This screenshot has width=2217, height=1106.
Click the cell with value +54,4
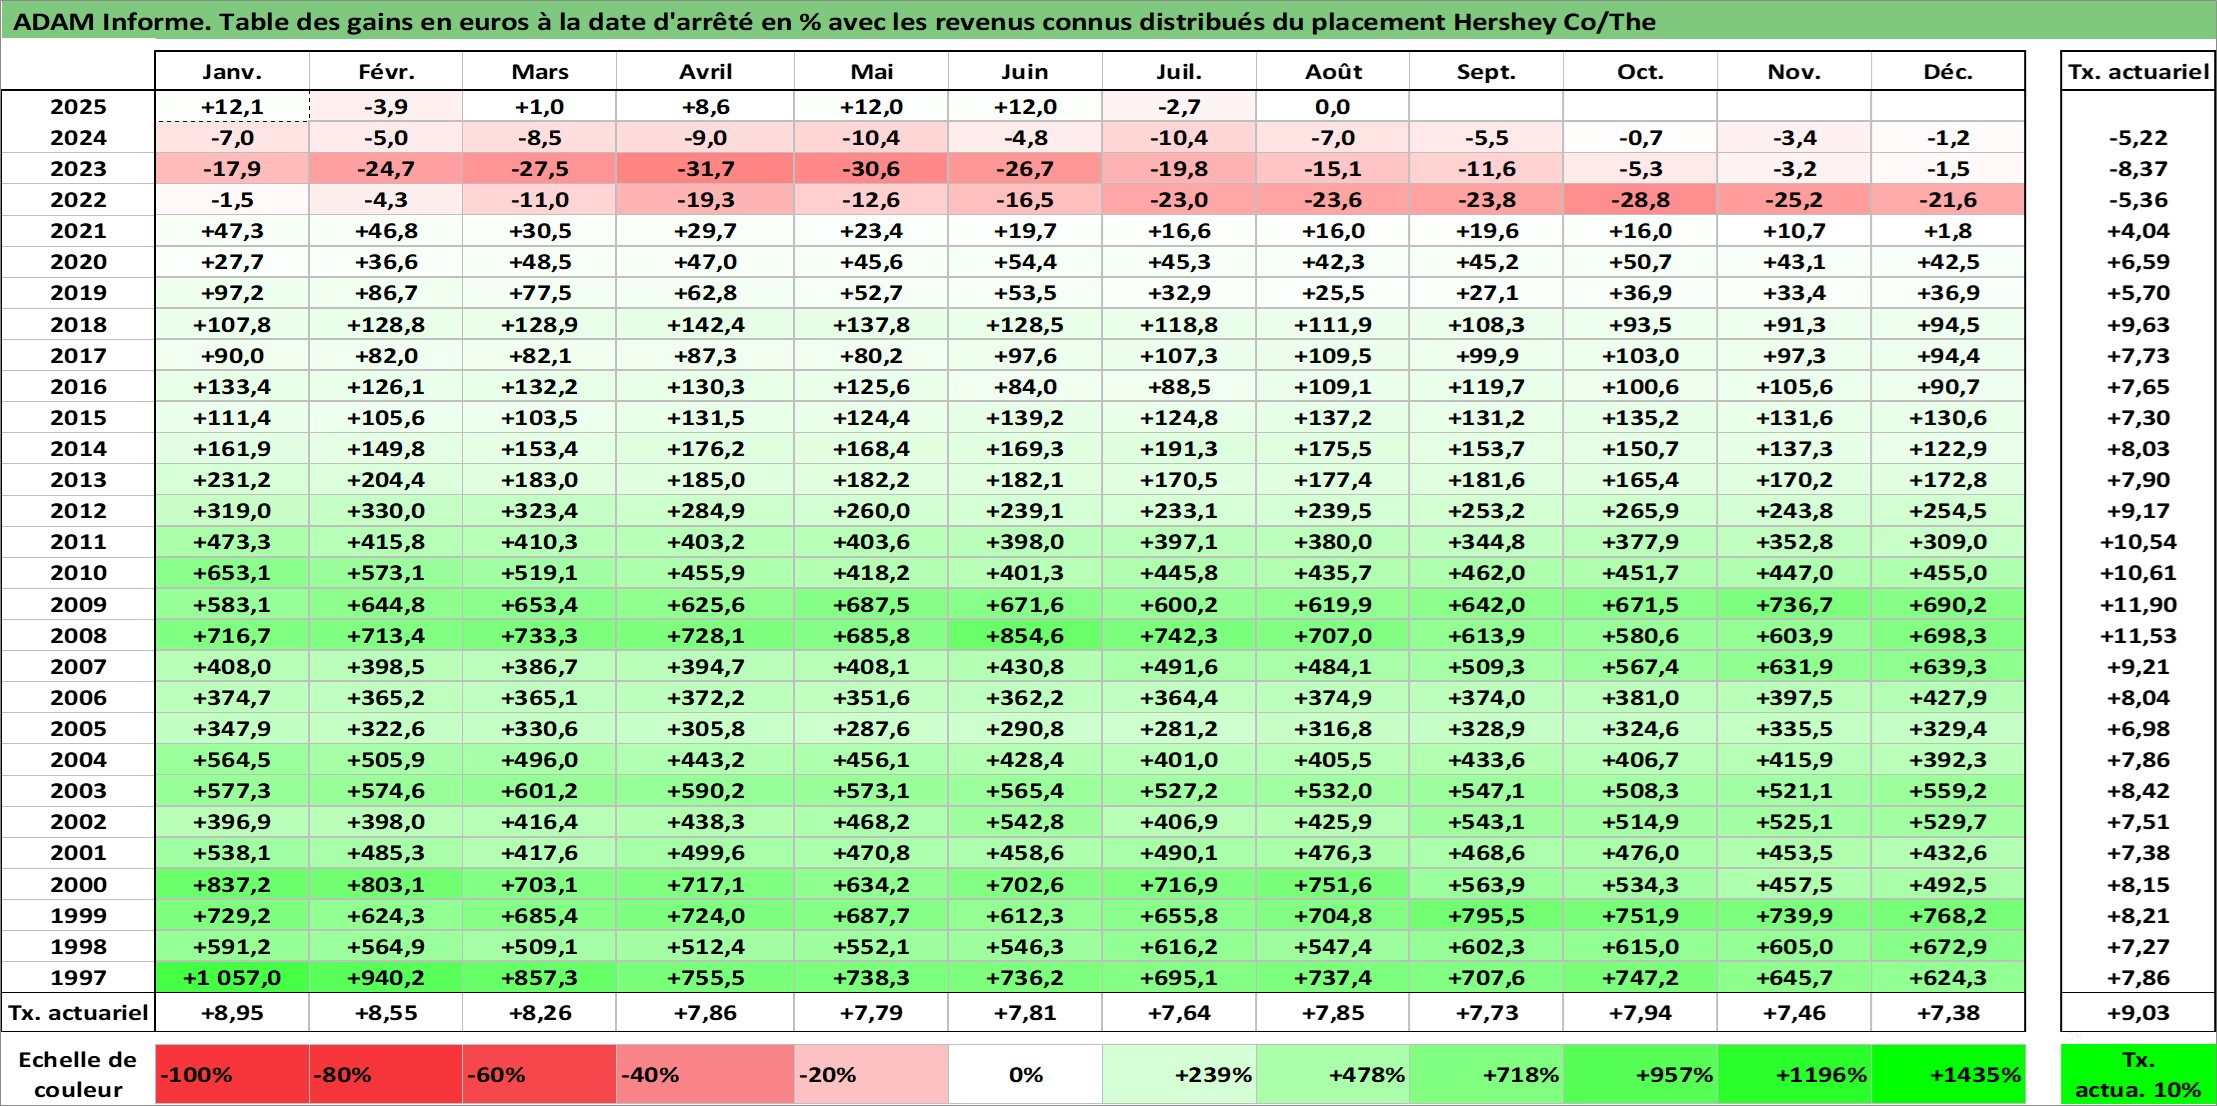coord(1025,262)
